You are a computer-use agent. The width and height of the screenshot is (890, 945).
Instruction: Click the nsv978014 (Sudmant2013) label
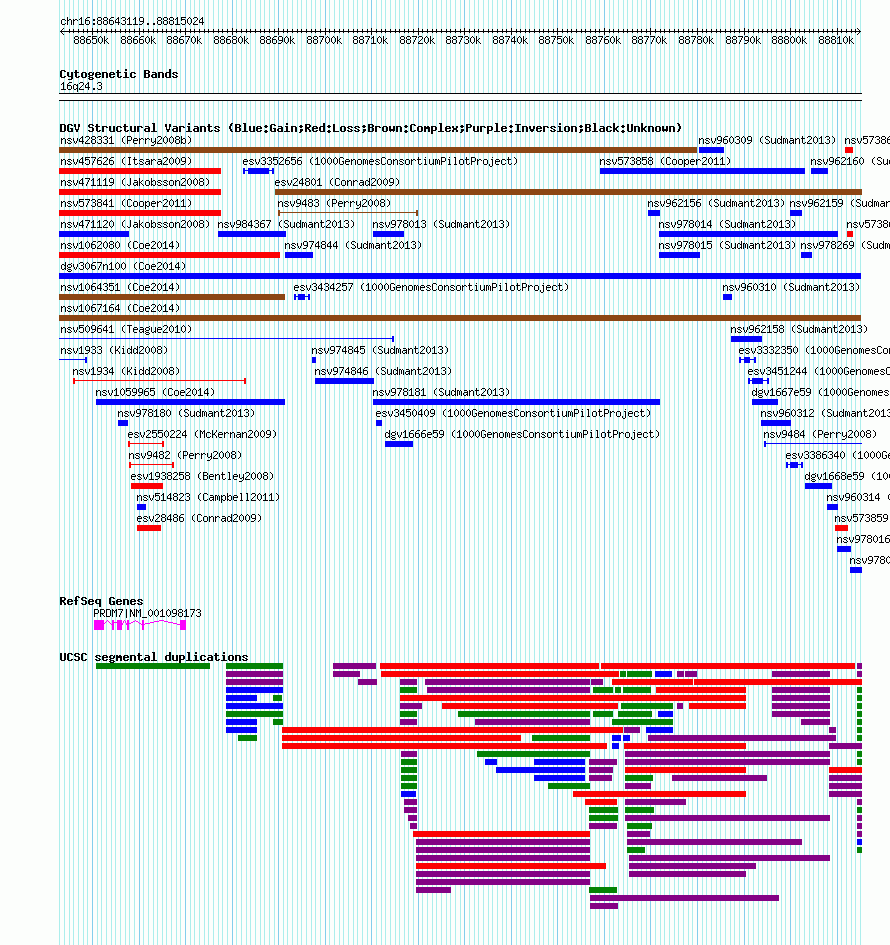pyautogui.click(x=727, y=224)
